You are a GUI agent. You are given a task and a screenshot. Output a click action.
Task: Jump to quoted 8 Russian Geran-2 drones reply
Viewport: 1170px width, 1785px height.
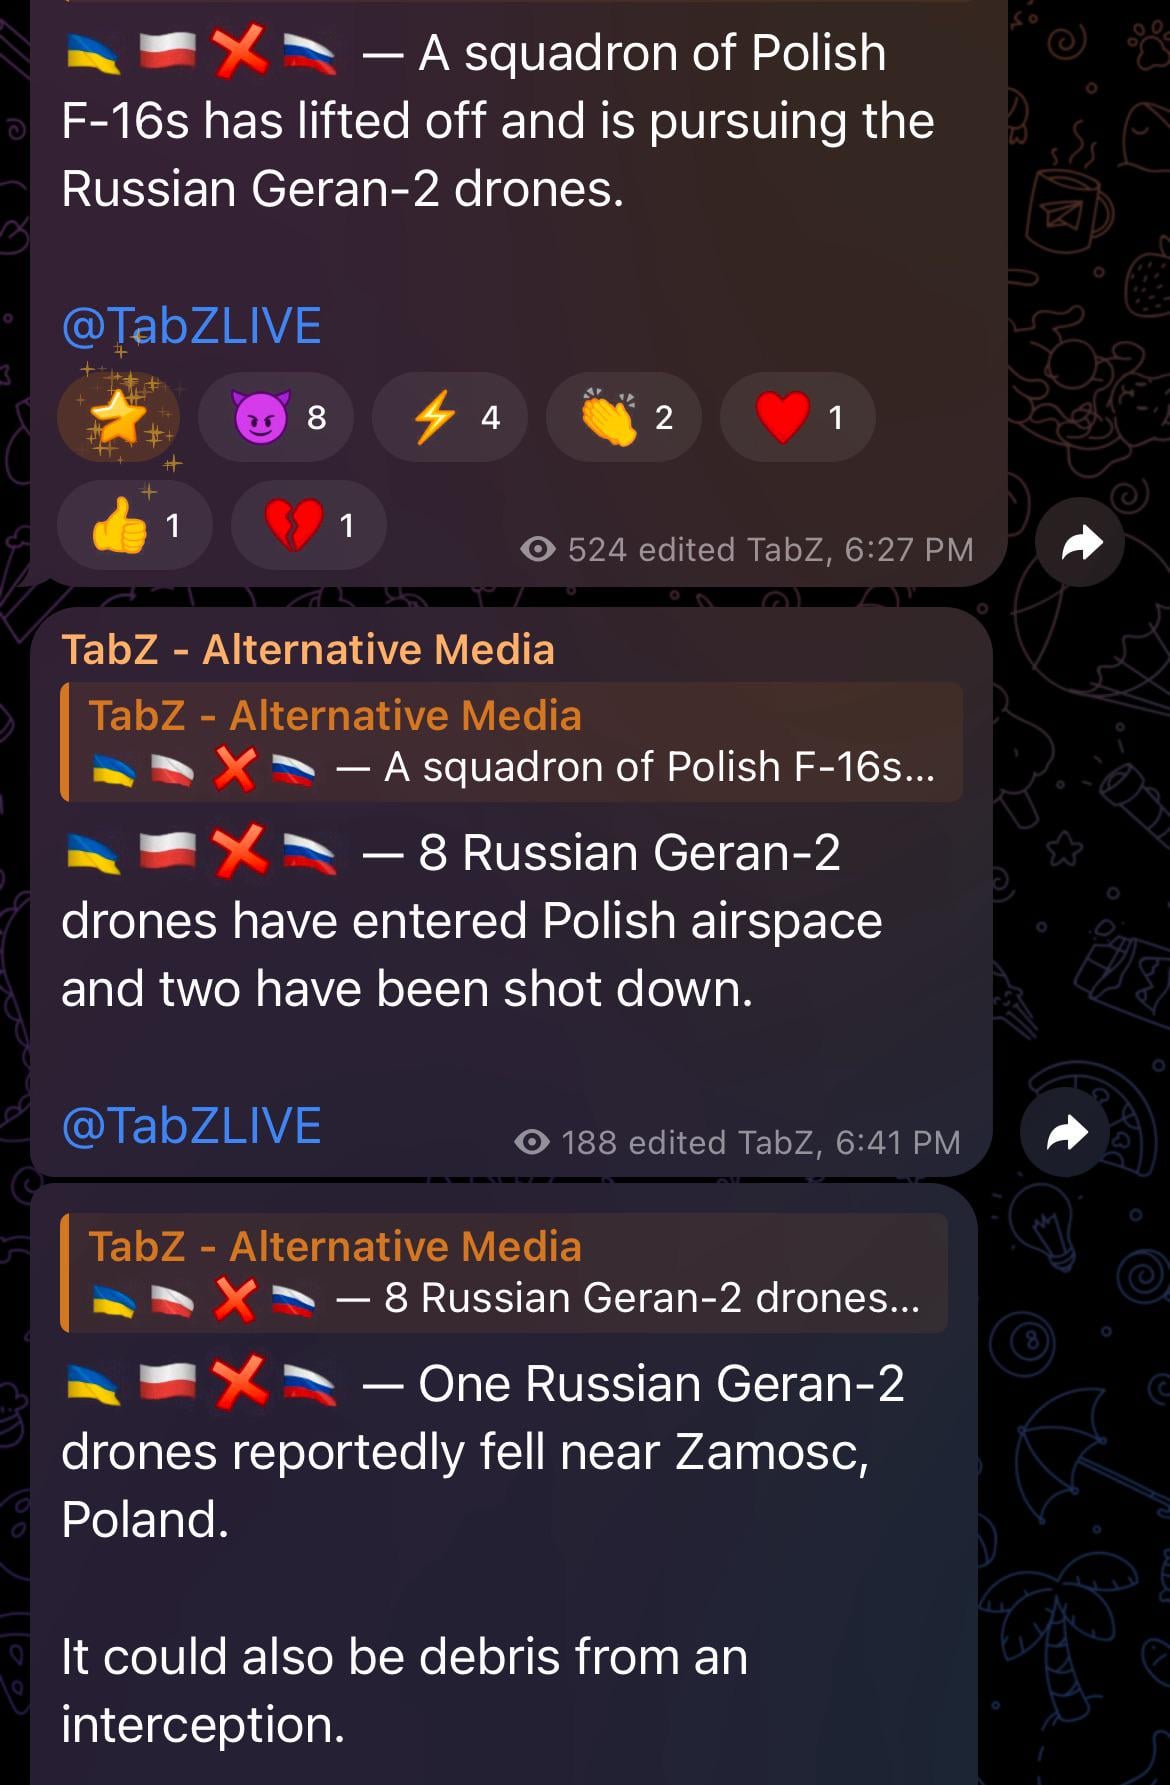point(504,1273)
